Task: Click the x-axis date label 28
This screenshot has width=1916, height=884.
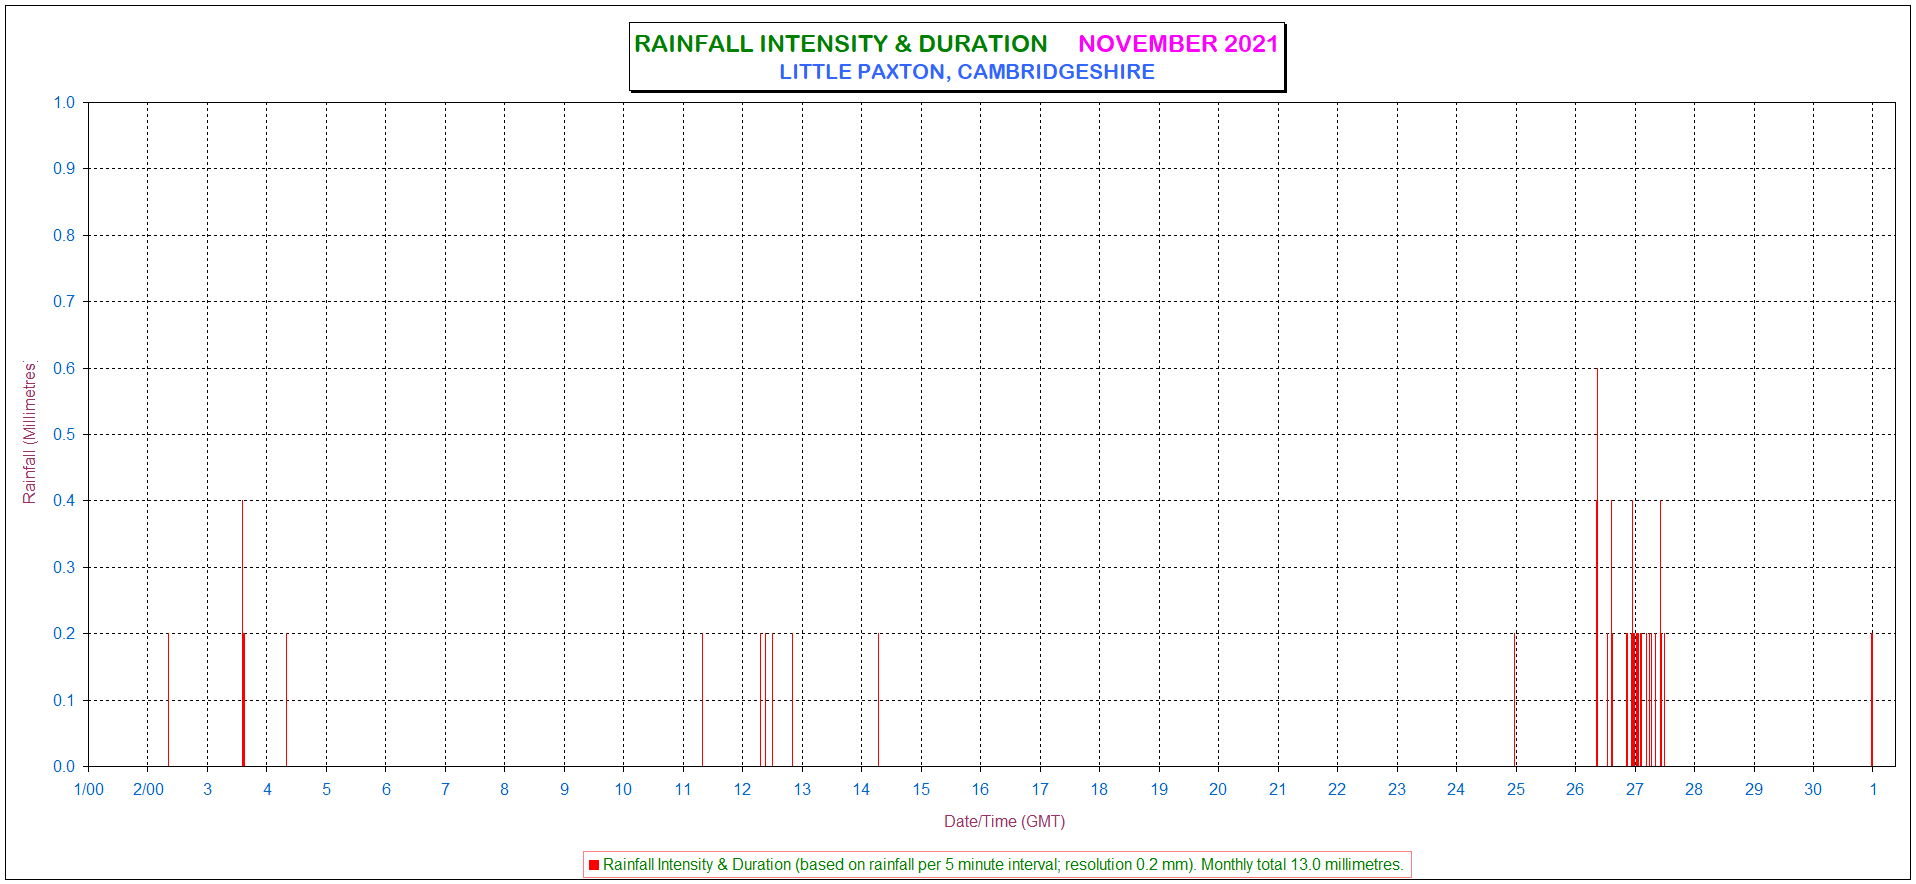Action: pyautogui.click(x=1694, y=790)
